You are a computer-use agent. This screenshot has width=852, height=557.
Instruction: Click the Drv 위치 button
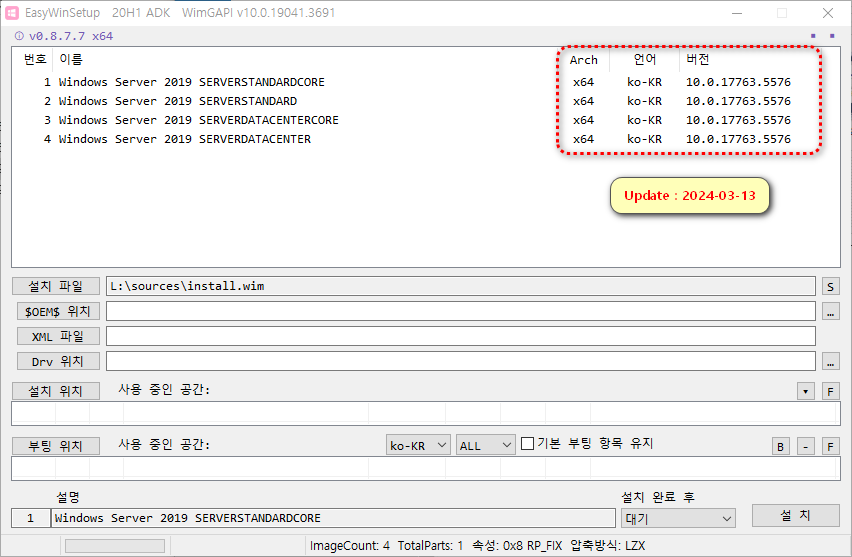(x=58, y=361)
